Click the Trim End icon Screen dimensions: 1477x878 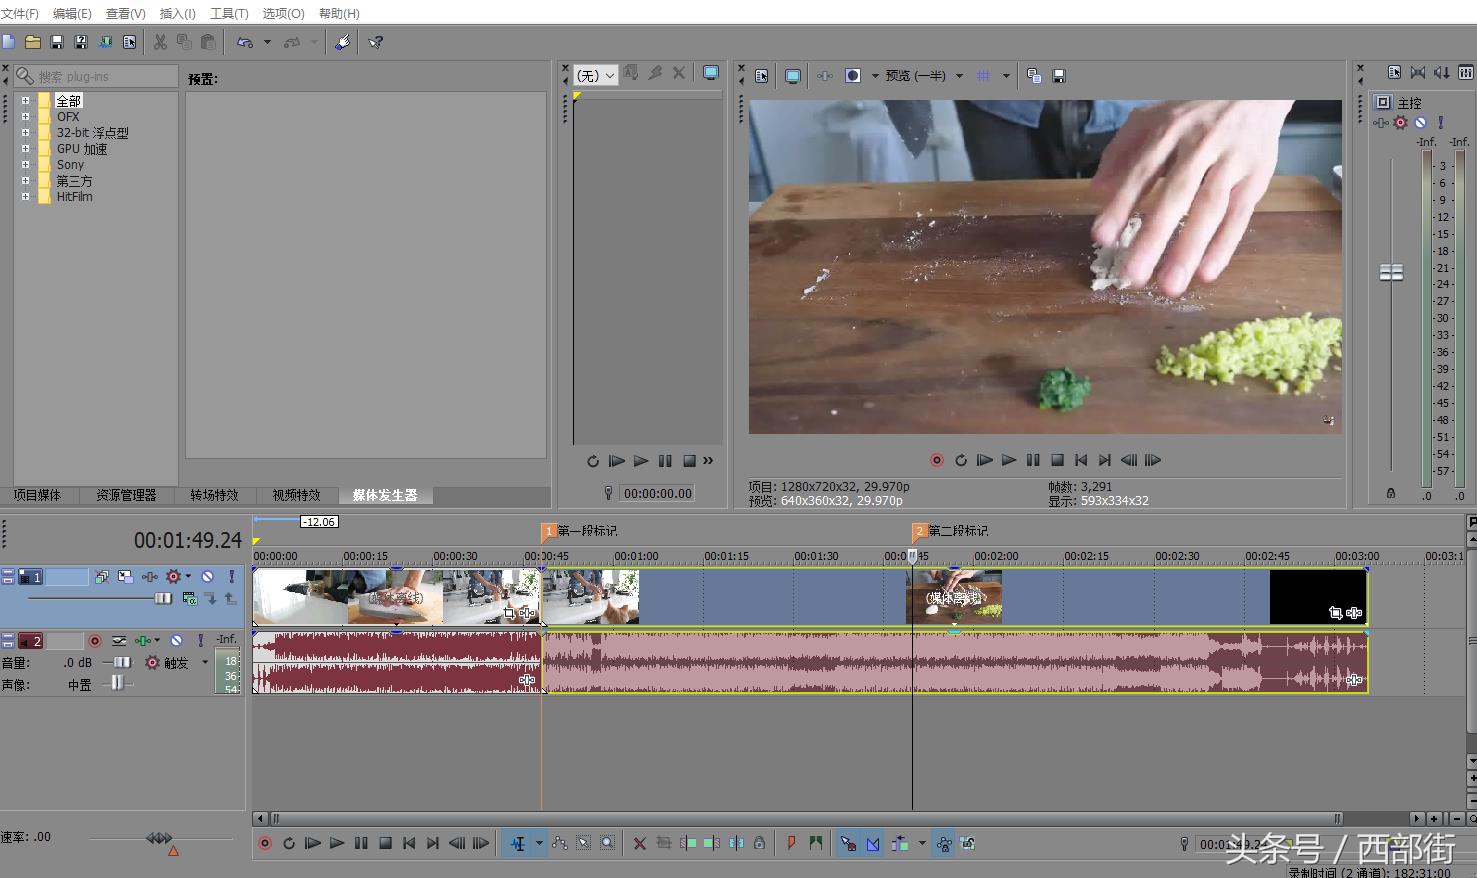712,844
